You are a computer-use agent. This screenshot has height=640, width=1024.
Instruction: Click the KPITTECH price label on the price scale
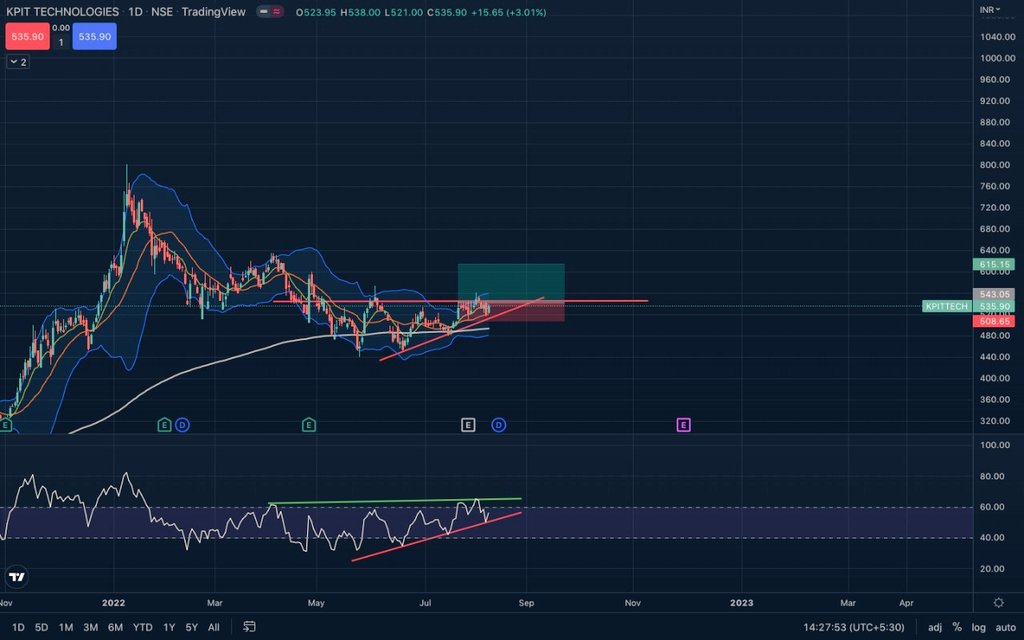coord(947,306)
